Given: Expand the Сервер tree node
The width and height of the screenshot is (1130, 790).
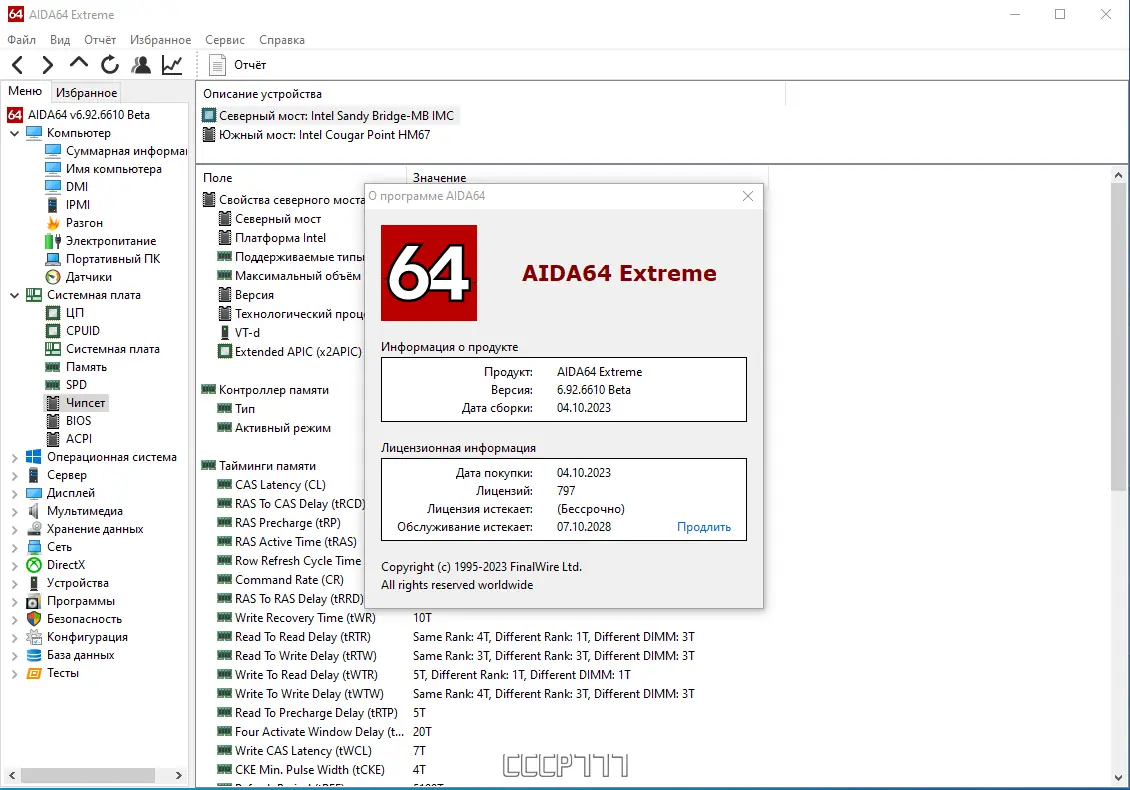Looking at the screenshot, I should [14, 476].
